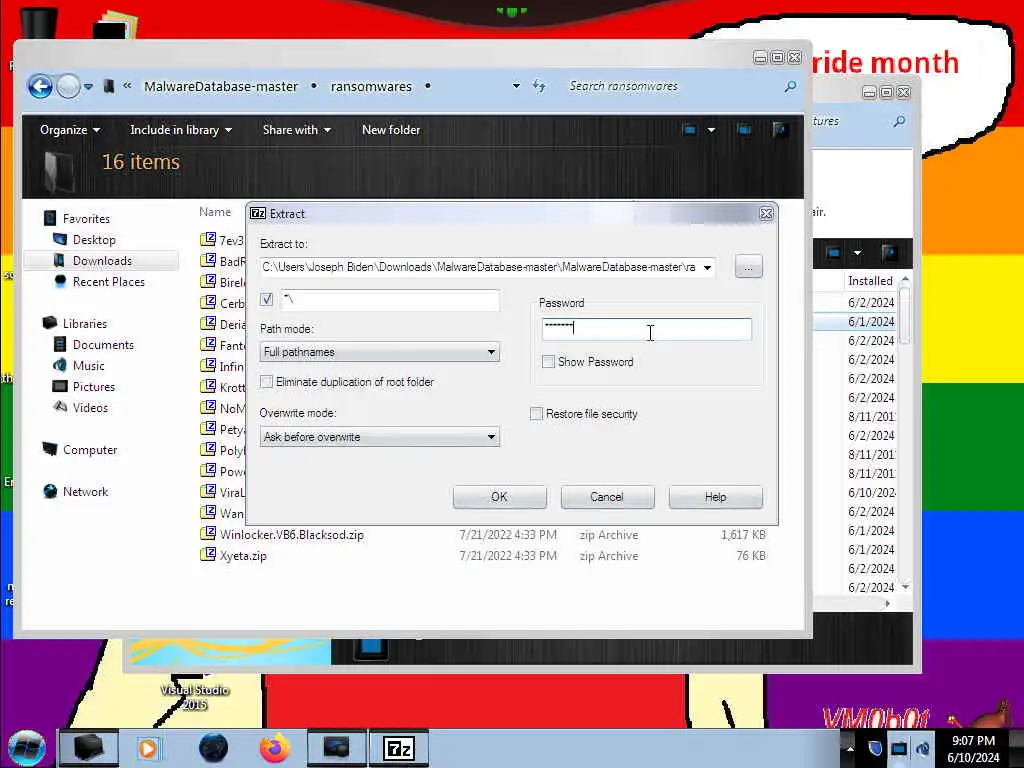Viewport: 1024px width, 768px height.
Task: Enable Eliminate duplication of root folder
Action: point(266,381)
